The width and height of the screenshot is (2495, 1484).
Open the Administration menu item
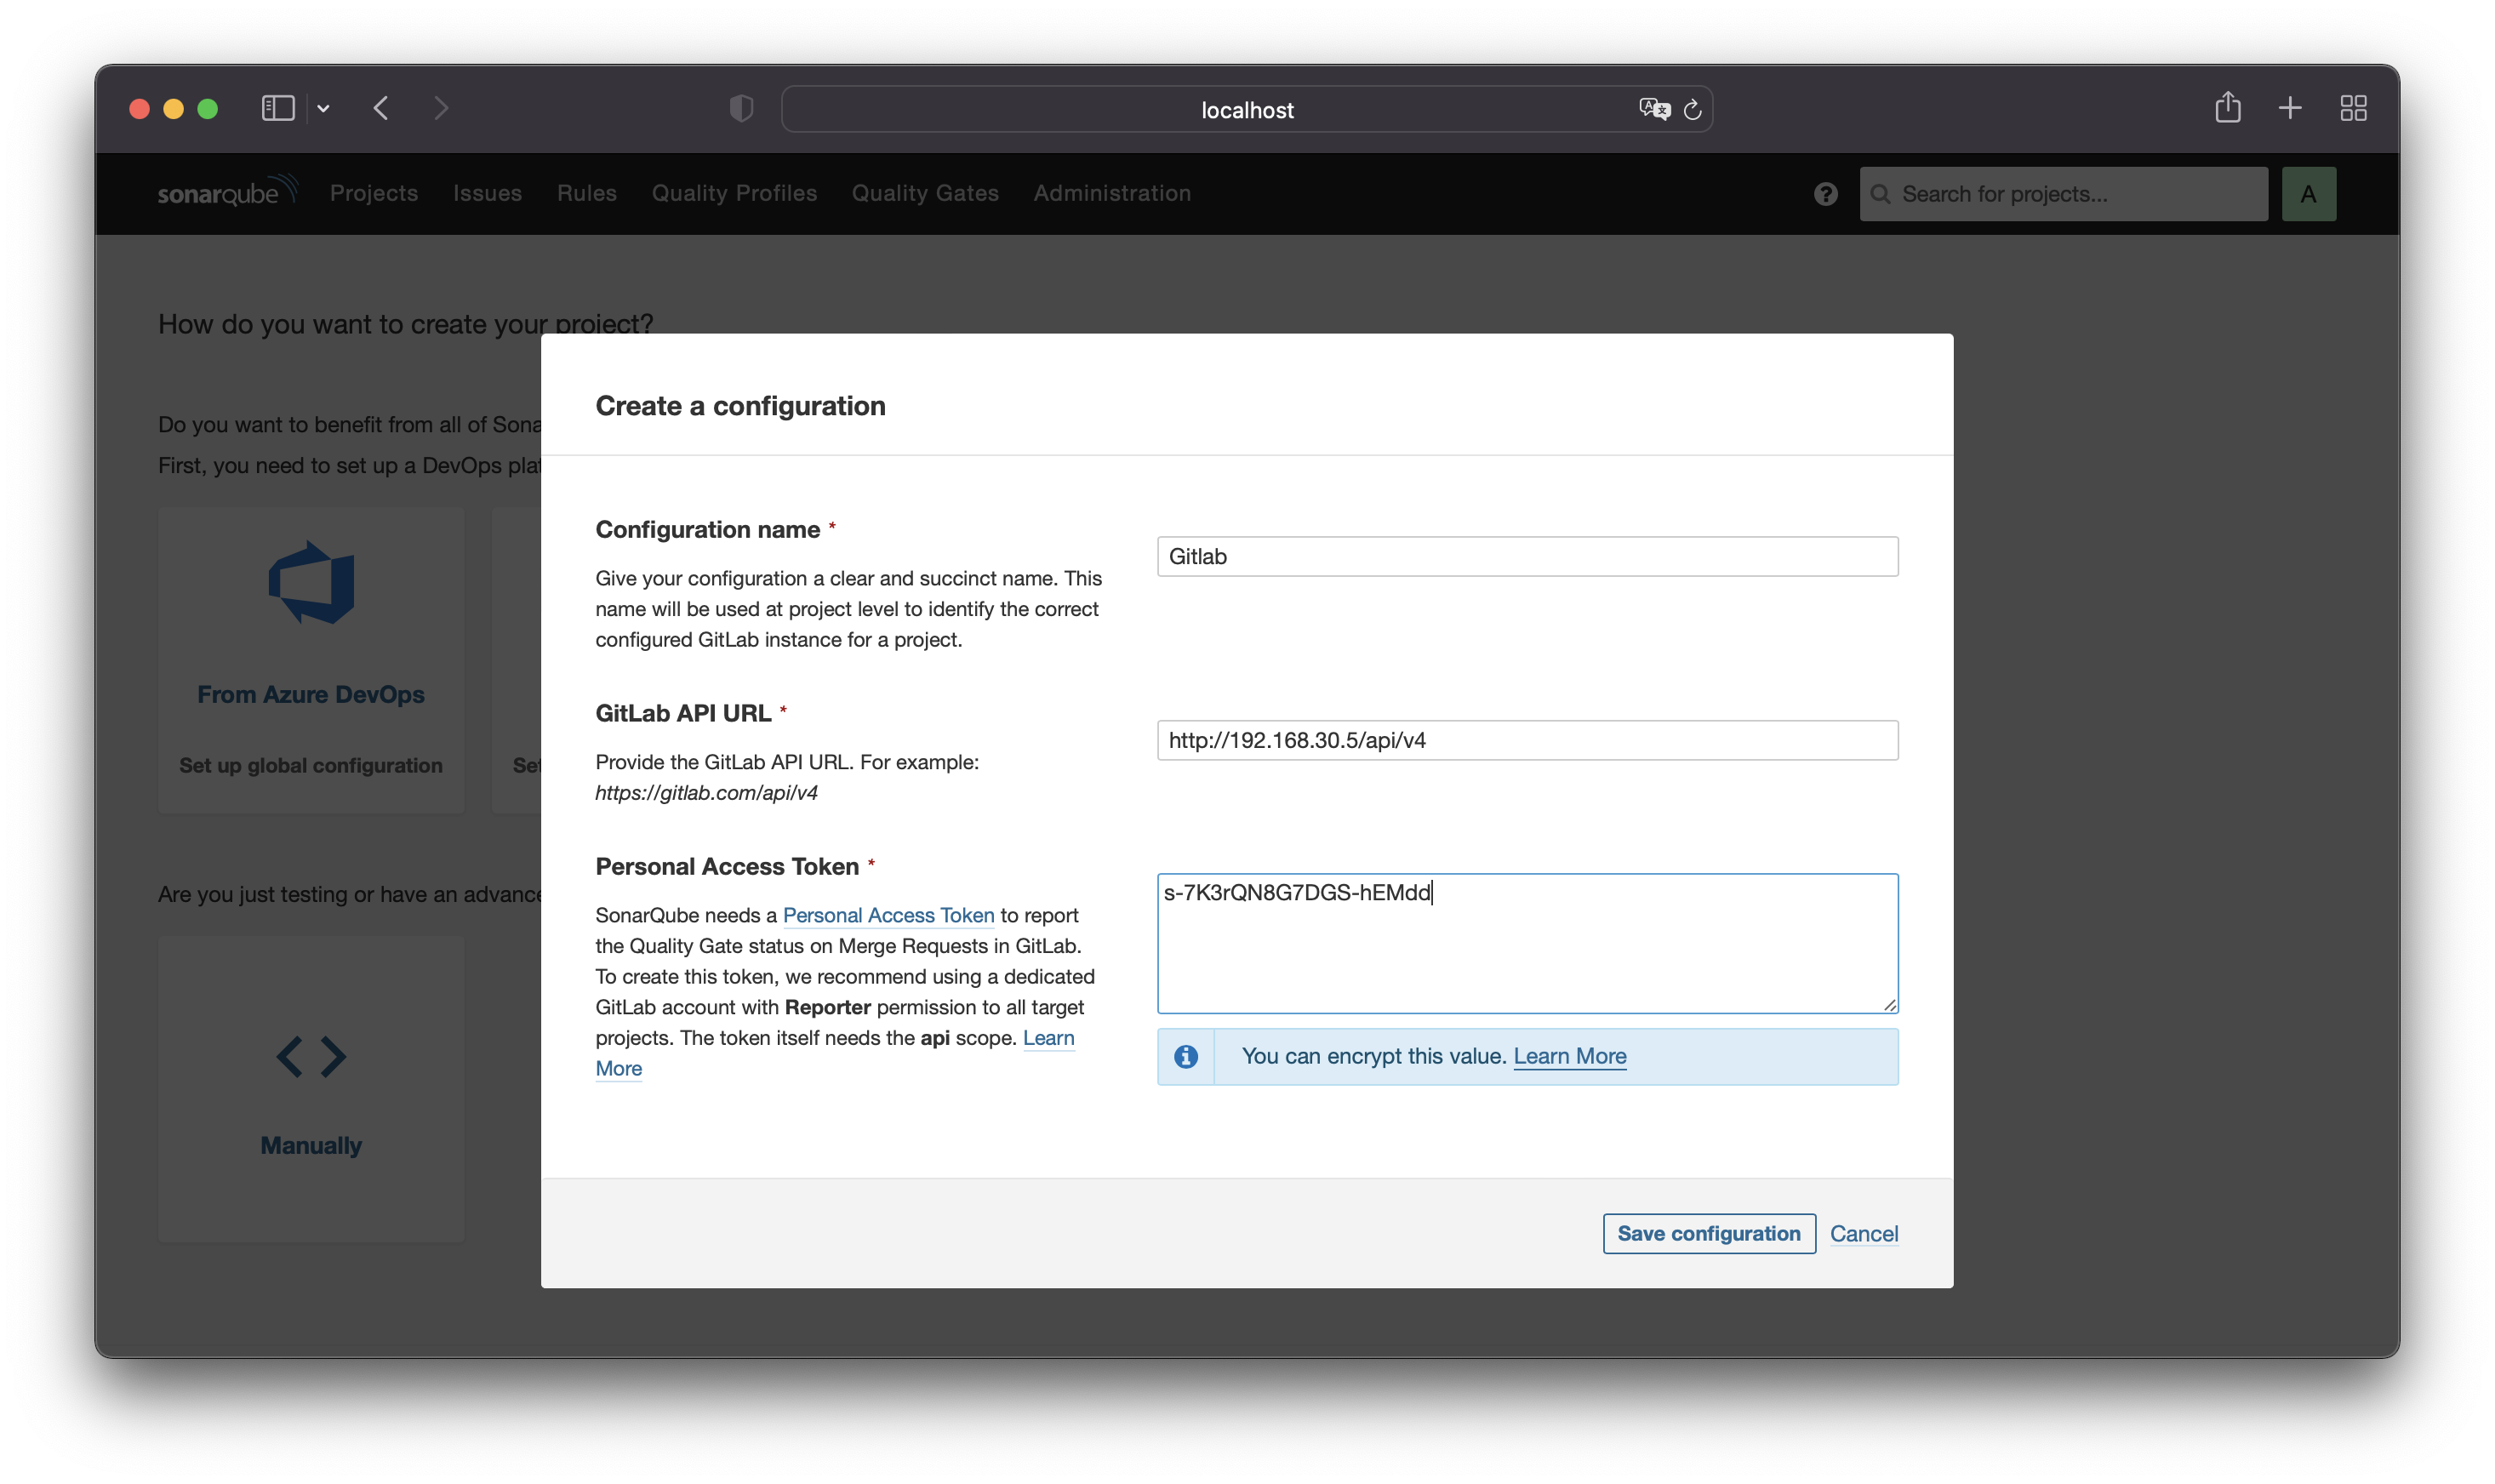[x=1112, y=193]
